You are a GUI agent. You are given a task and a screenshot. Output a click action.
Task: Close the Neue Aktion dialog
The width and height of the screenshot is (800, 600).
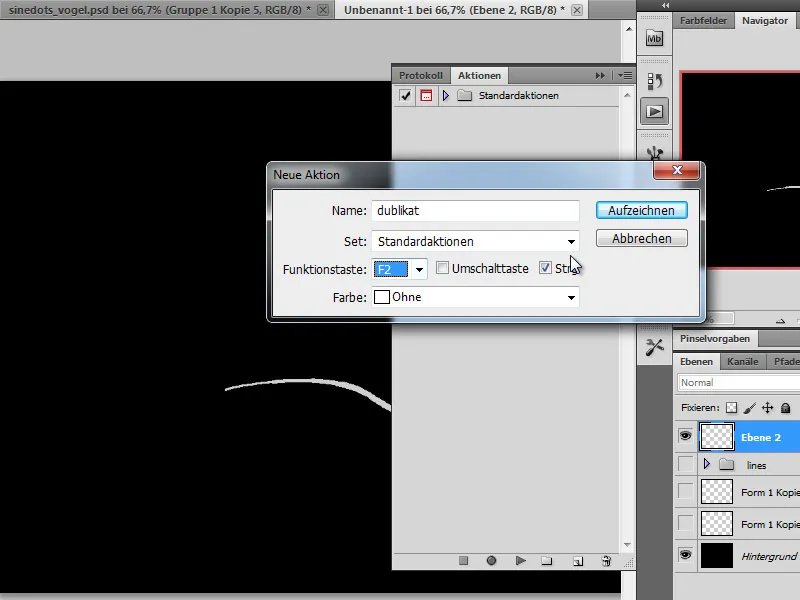pos(677,170)
